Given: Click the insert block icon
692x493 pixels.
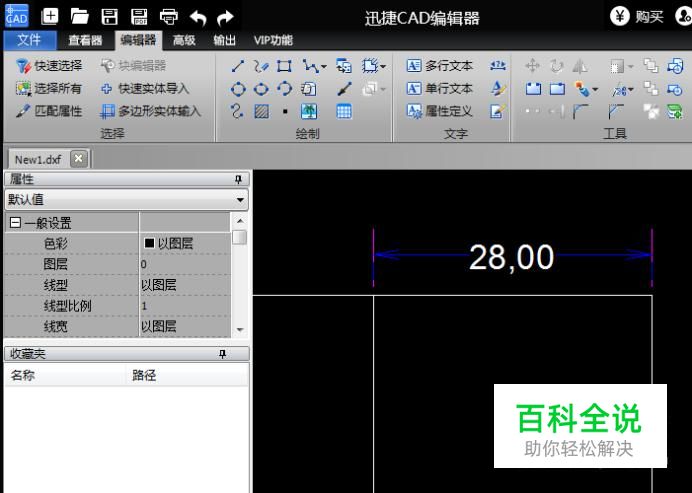Looking at the screenshot, I should pyautogui.click(x=344, y=66).
